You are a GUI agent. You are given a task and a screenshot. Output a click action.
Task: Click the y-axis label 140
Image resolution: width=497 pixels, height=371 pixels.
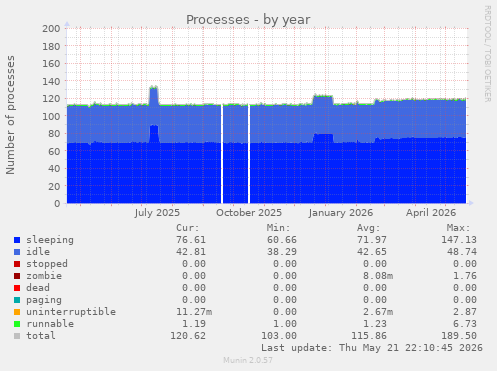(x=51, y=81)
